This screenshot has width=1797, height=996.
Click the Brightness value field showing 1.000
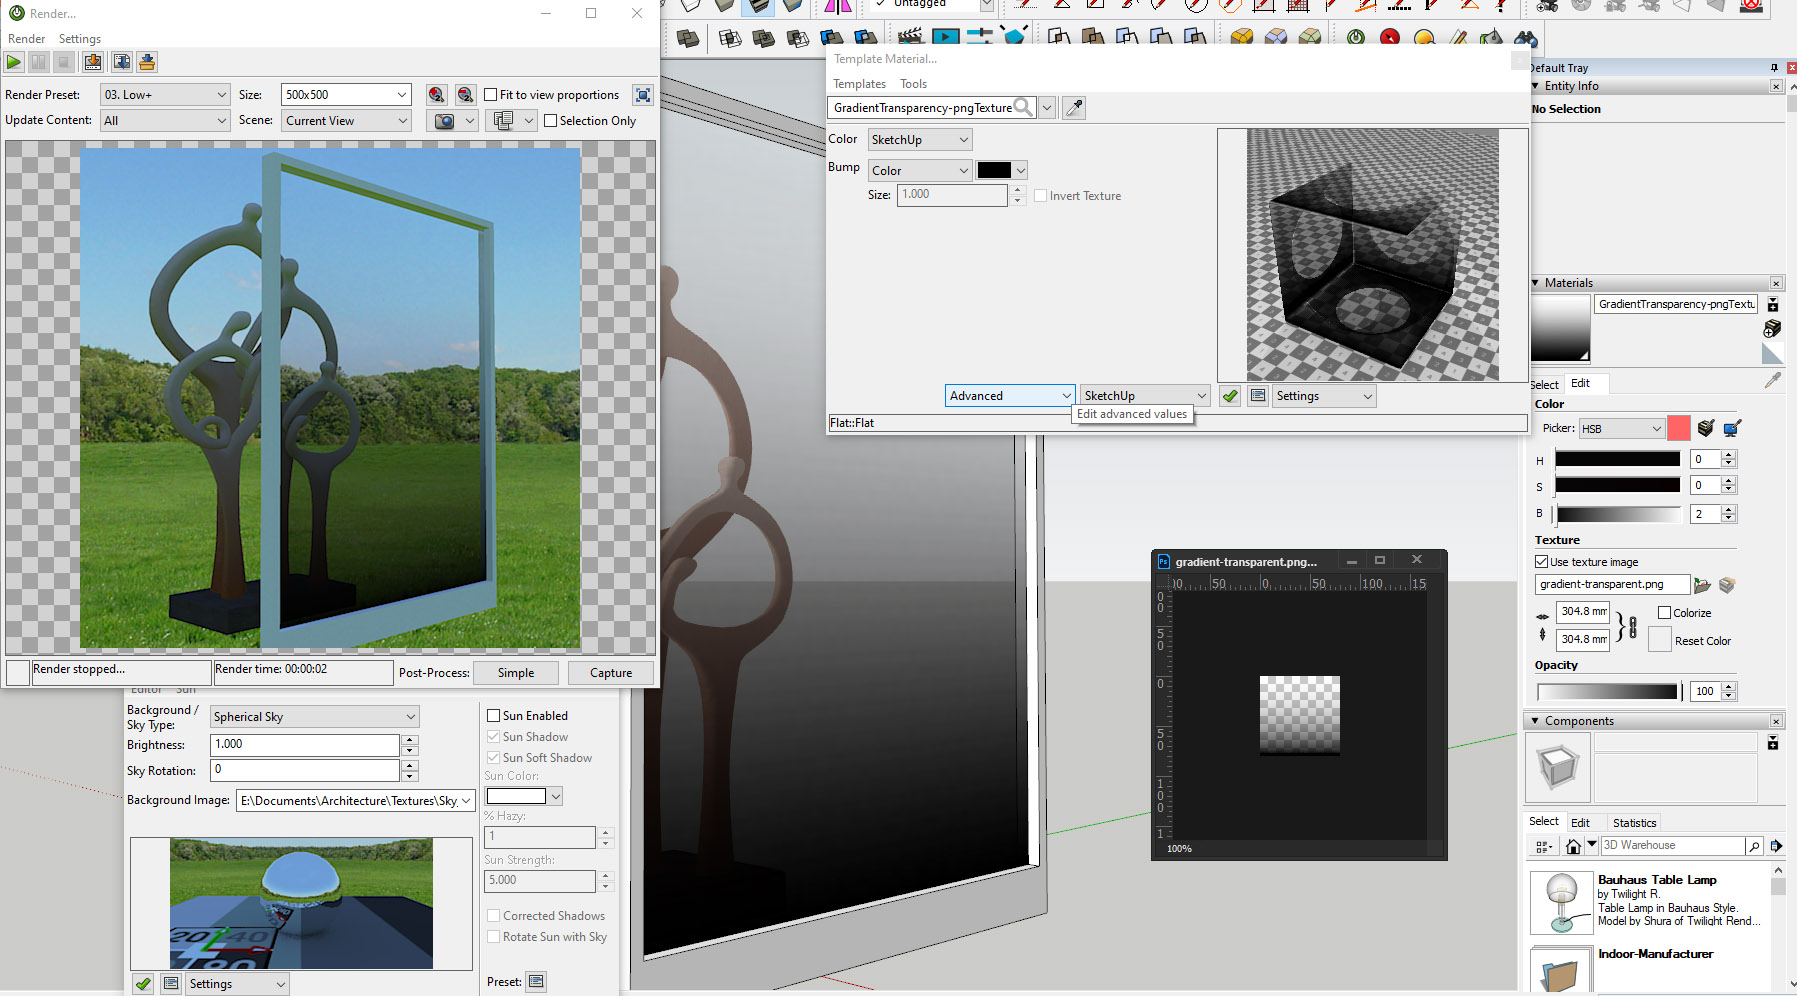[x=305, y=745]
